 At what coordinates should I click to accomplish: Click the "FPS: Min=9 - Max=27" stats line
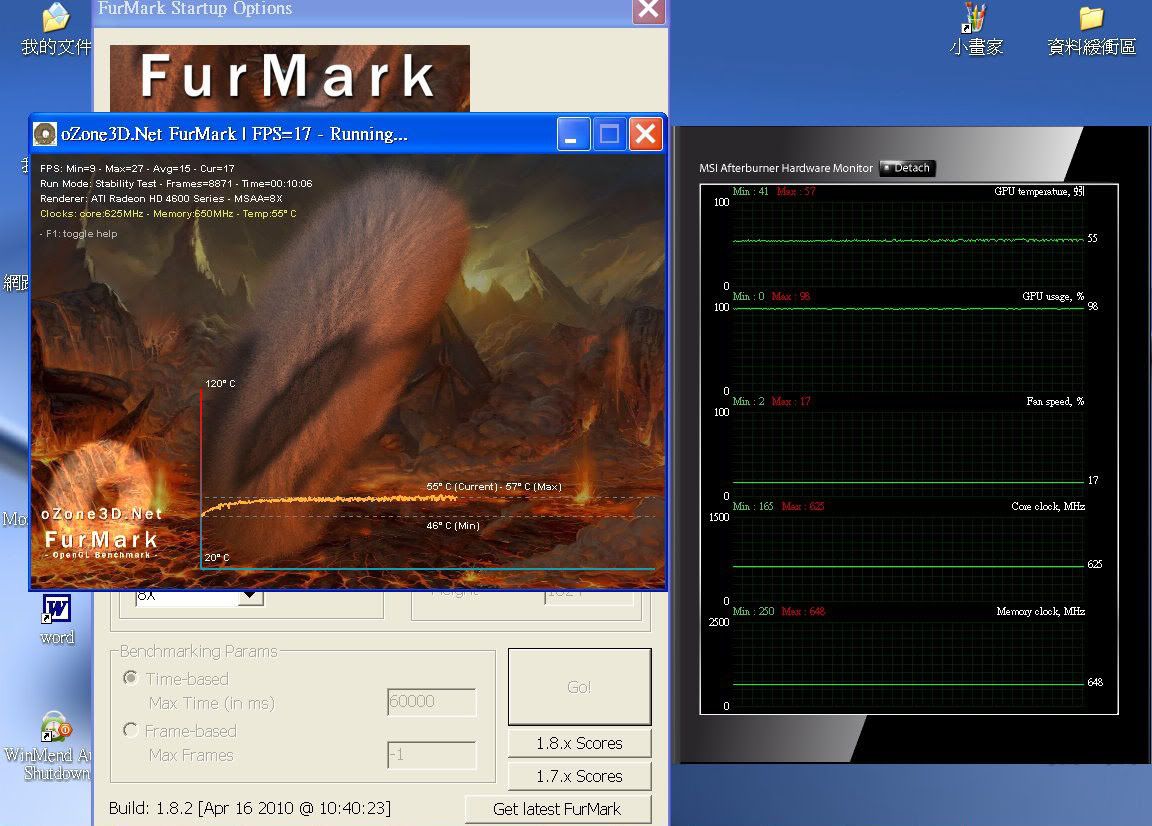[137, 168]
